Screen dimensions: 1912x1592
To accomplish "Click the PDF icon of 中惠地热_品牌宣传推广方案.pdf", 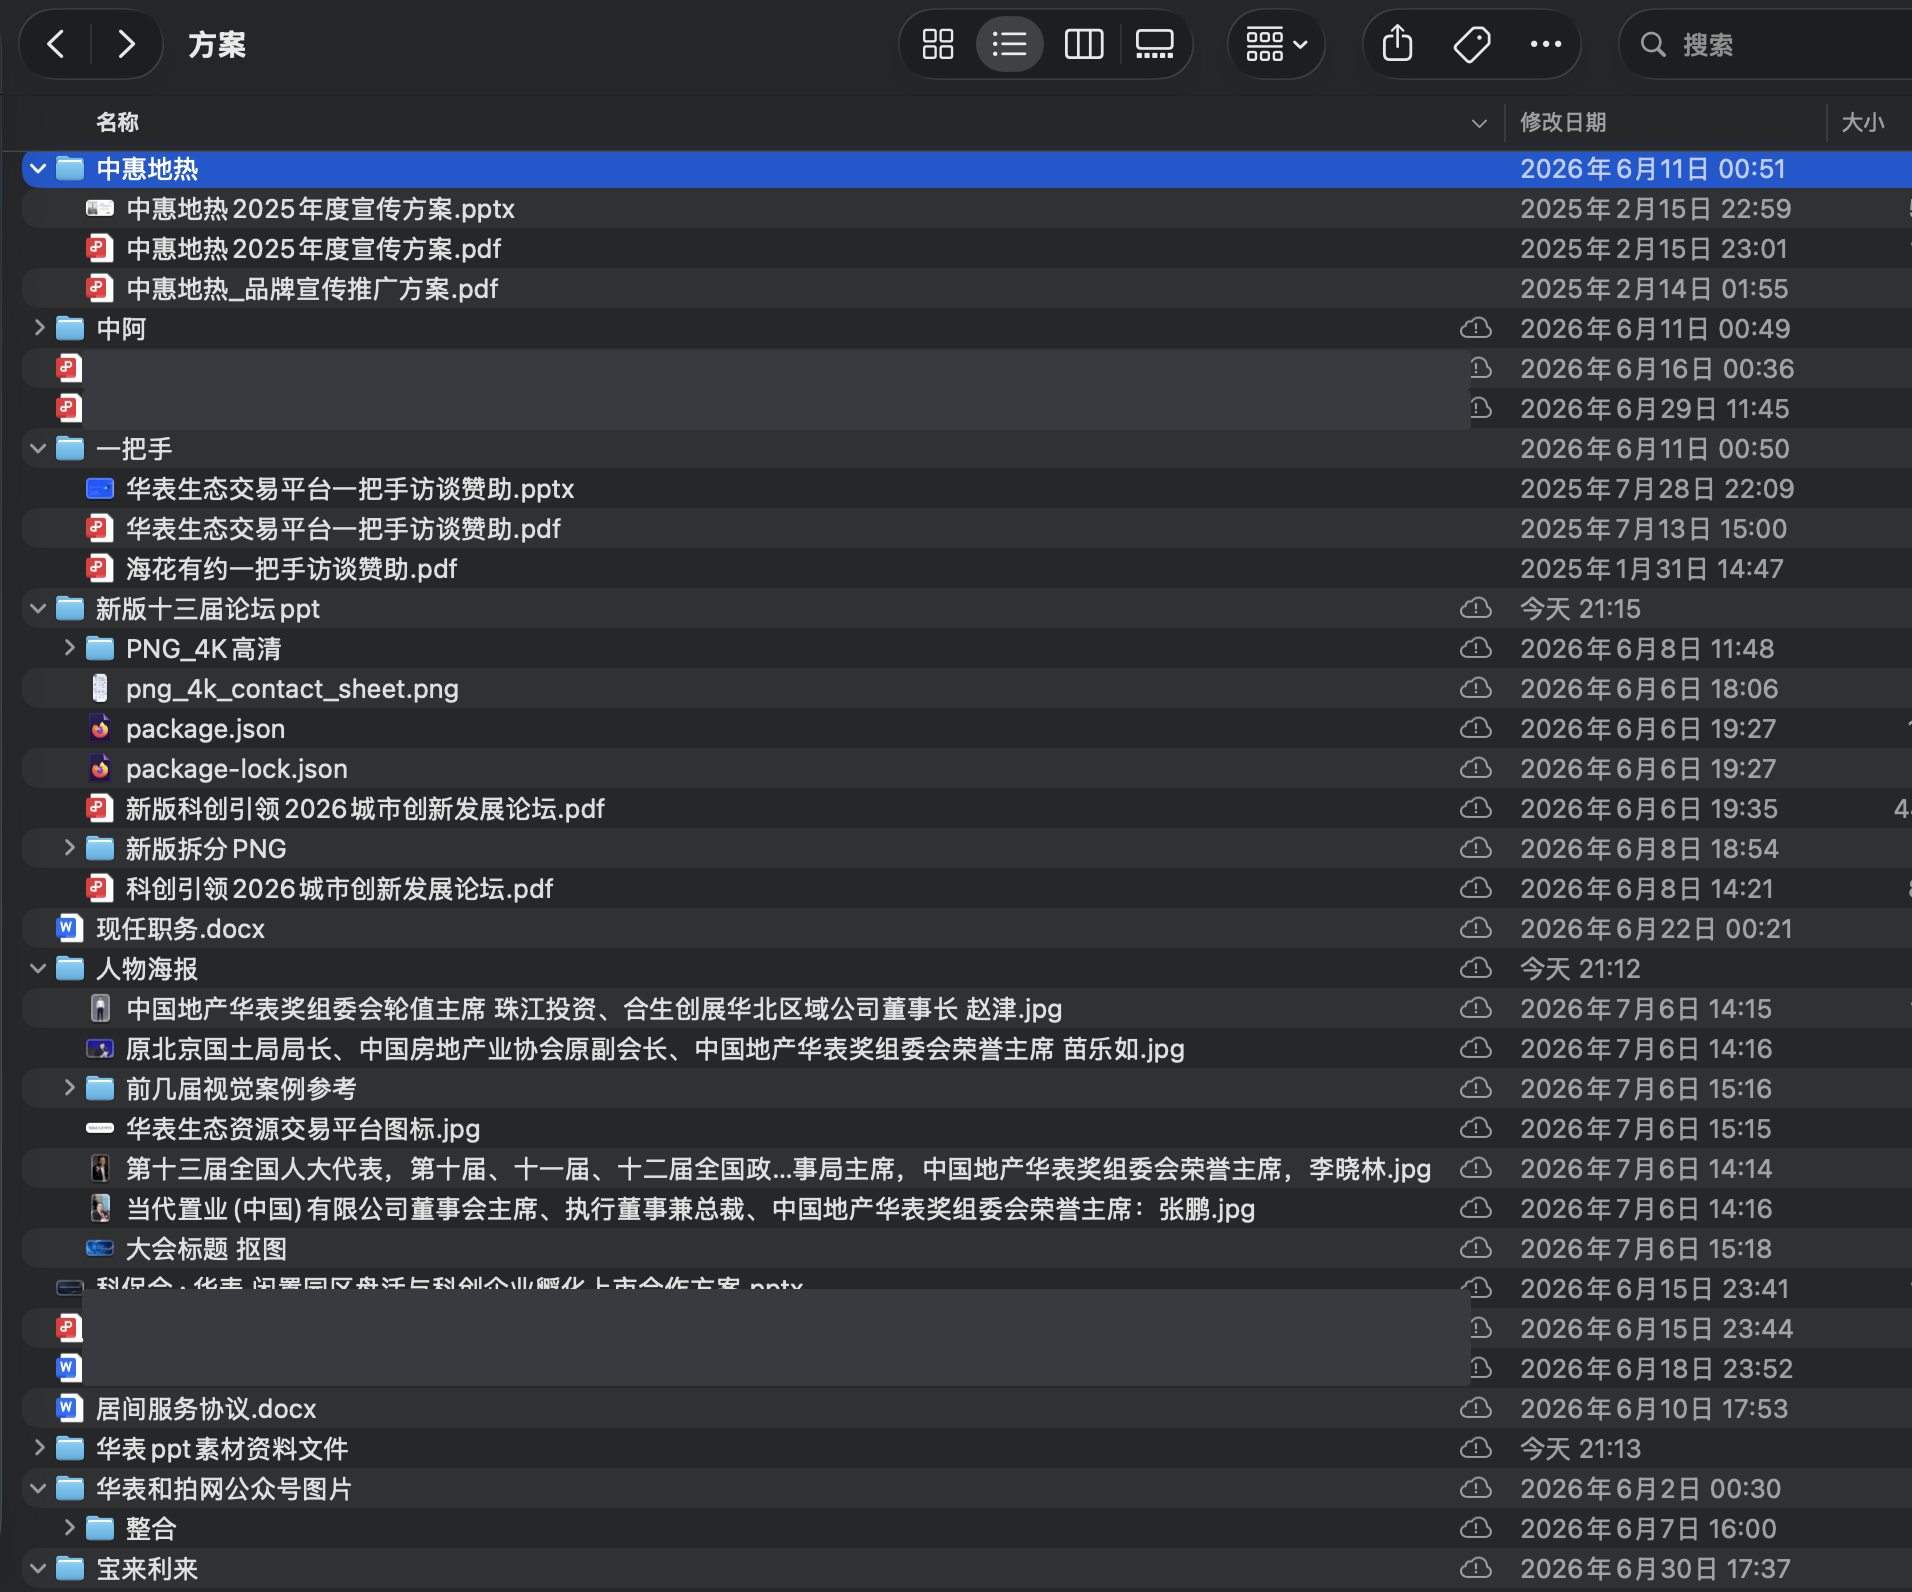I will tap(99, 288).
